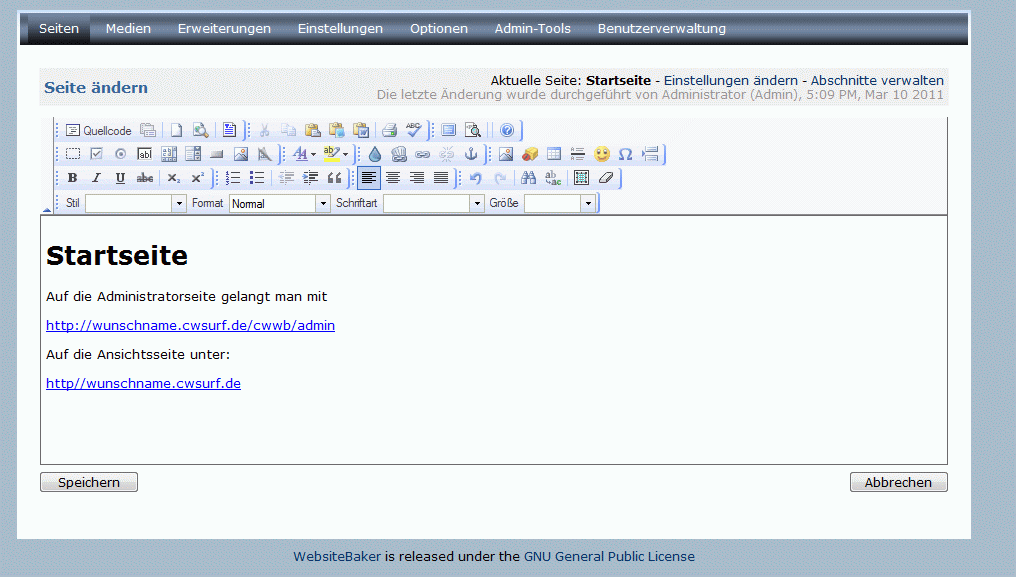
Task: Insert a selection list field
Action: [193, 154]
